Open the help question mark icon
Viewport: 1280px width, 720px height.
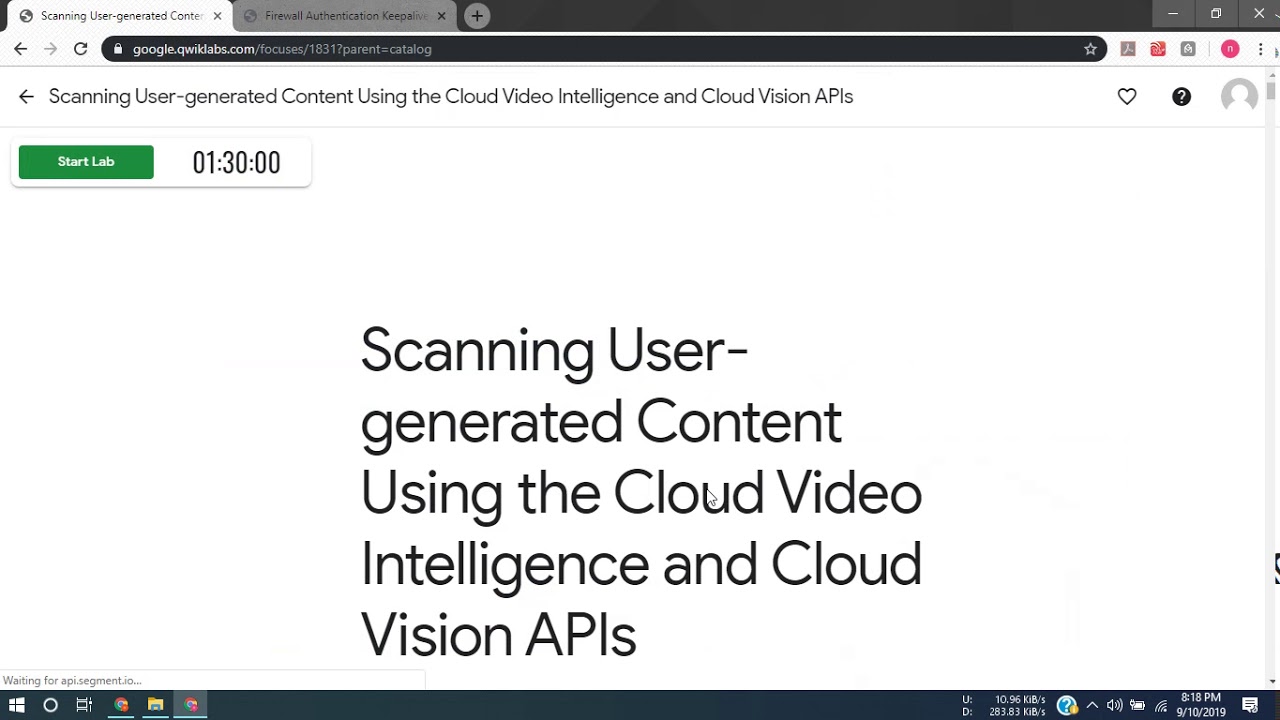[1181, 96]
